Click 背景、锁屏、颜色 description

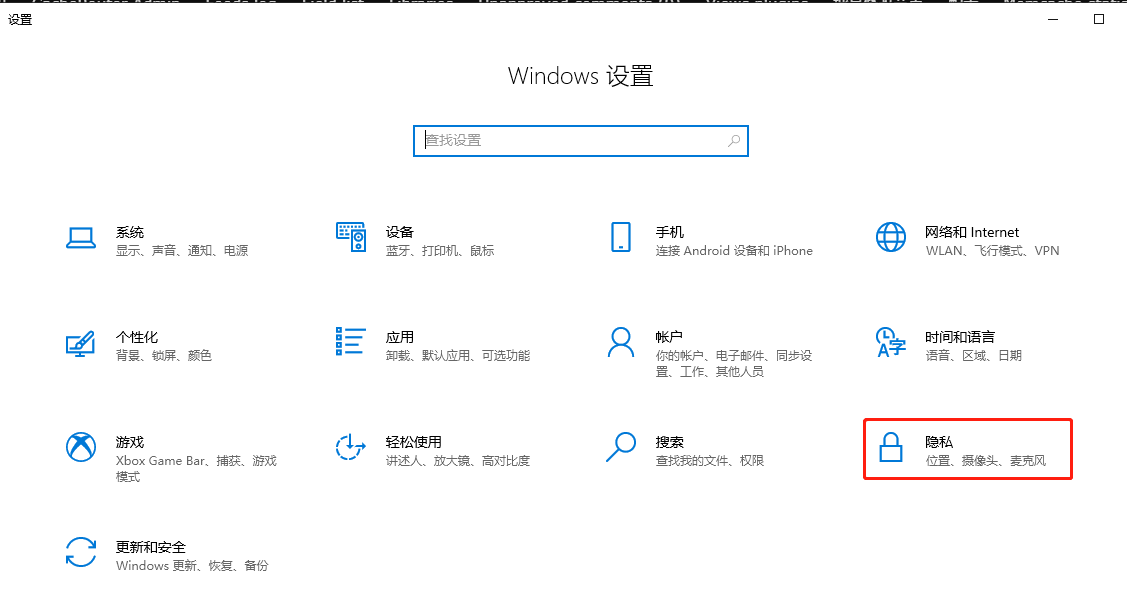point(164,356)
